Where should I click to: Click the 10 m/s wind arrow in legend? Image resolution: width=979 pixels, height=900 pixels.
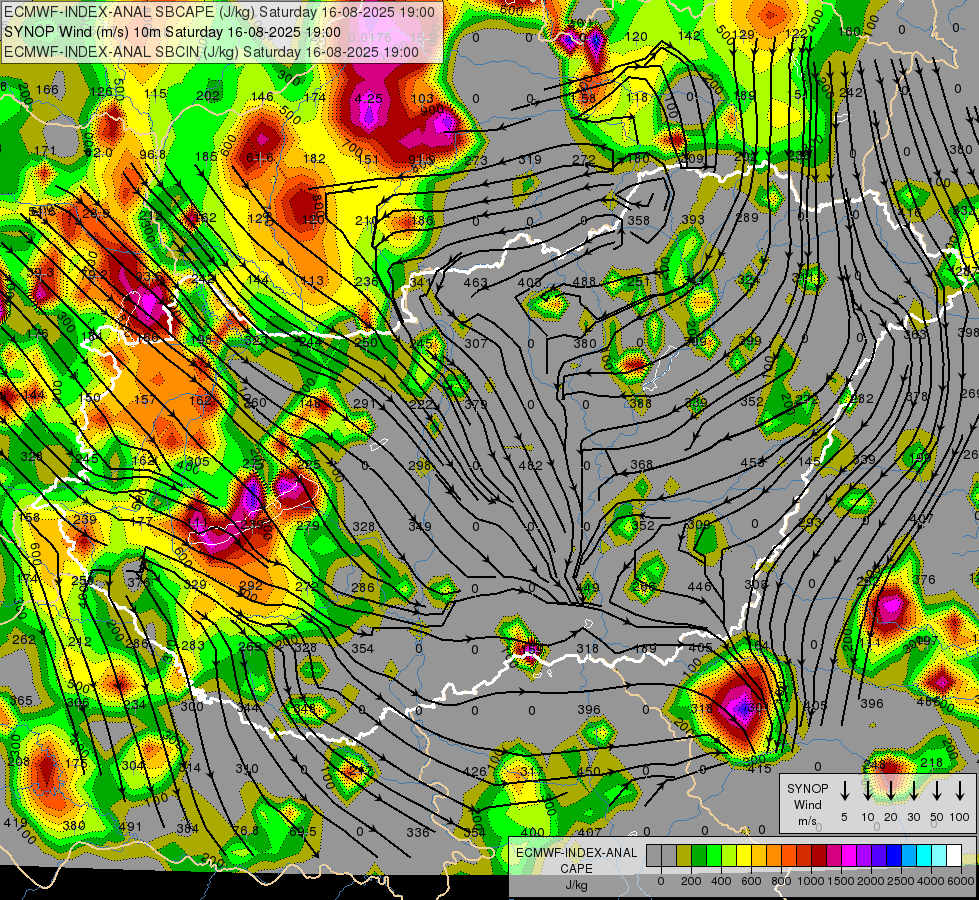tap(867, 790)
